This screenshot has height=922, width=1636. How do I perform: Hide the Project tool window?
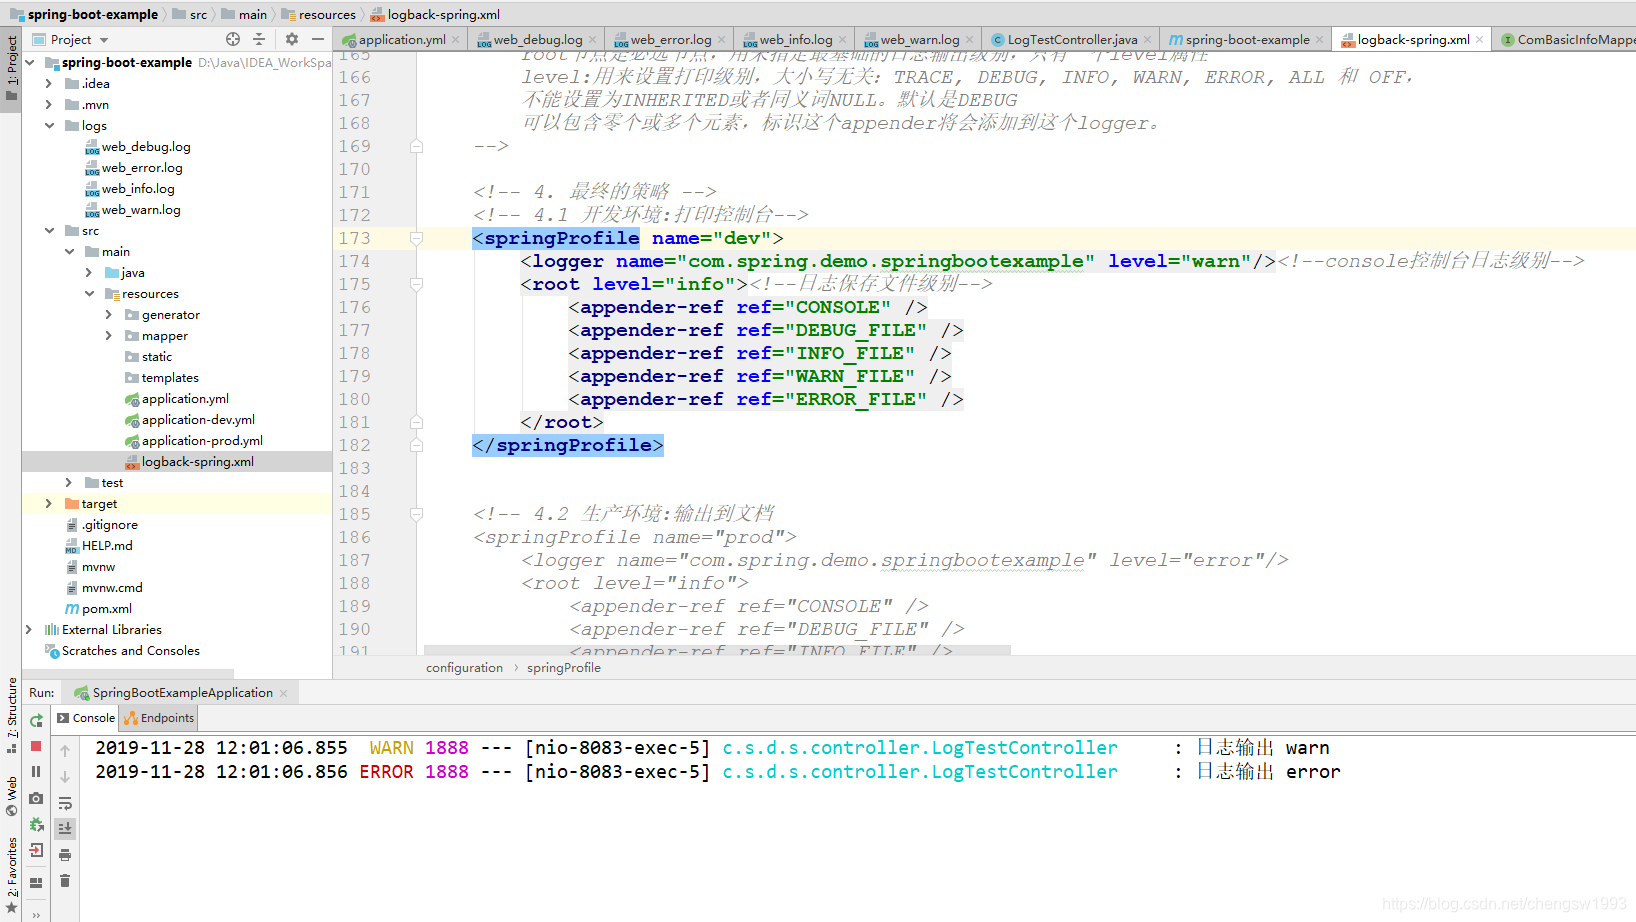(318, 39)
